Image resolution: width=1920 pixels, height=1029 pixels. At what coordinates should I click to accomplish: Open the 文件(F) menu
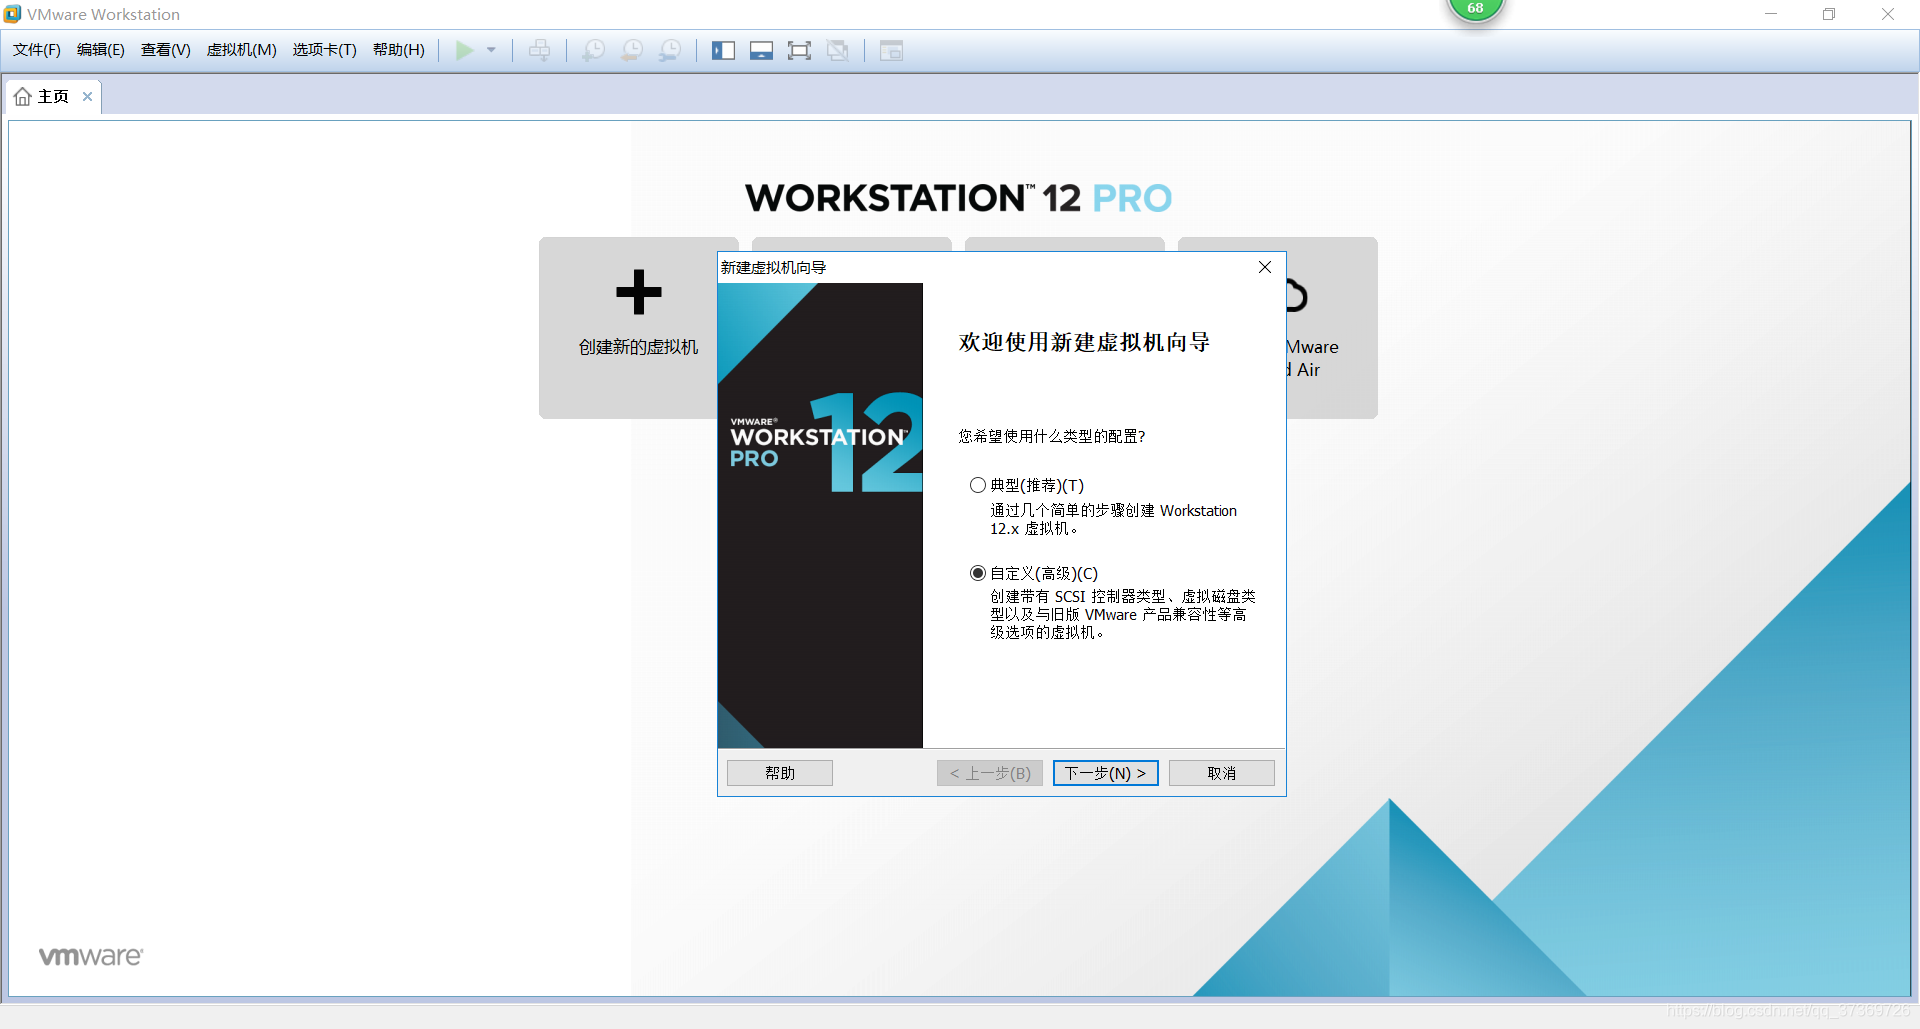pos(37,50)
